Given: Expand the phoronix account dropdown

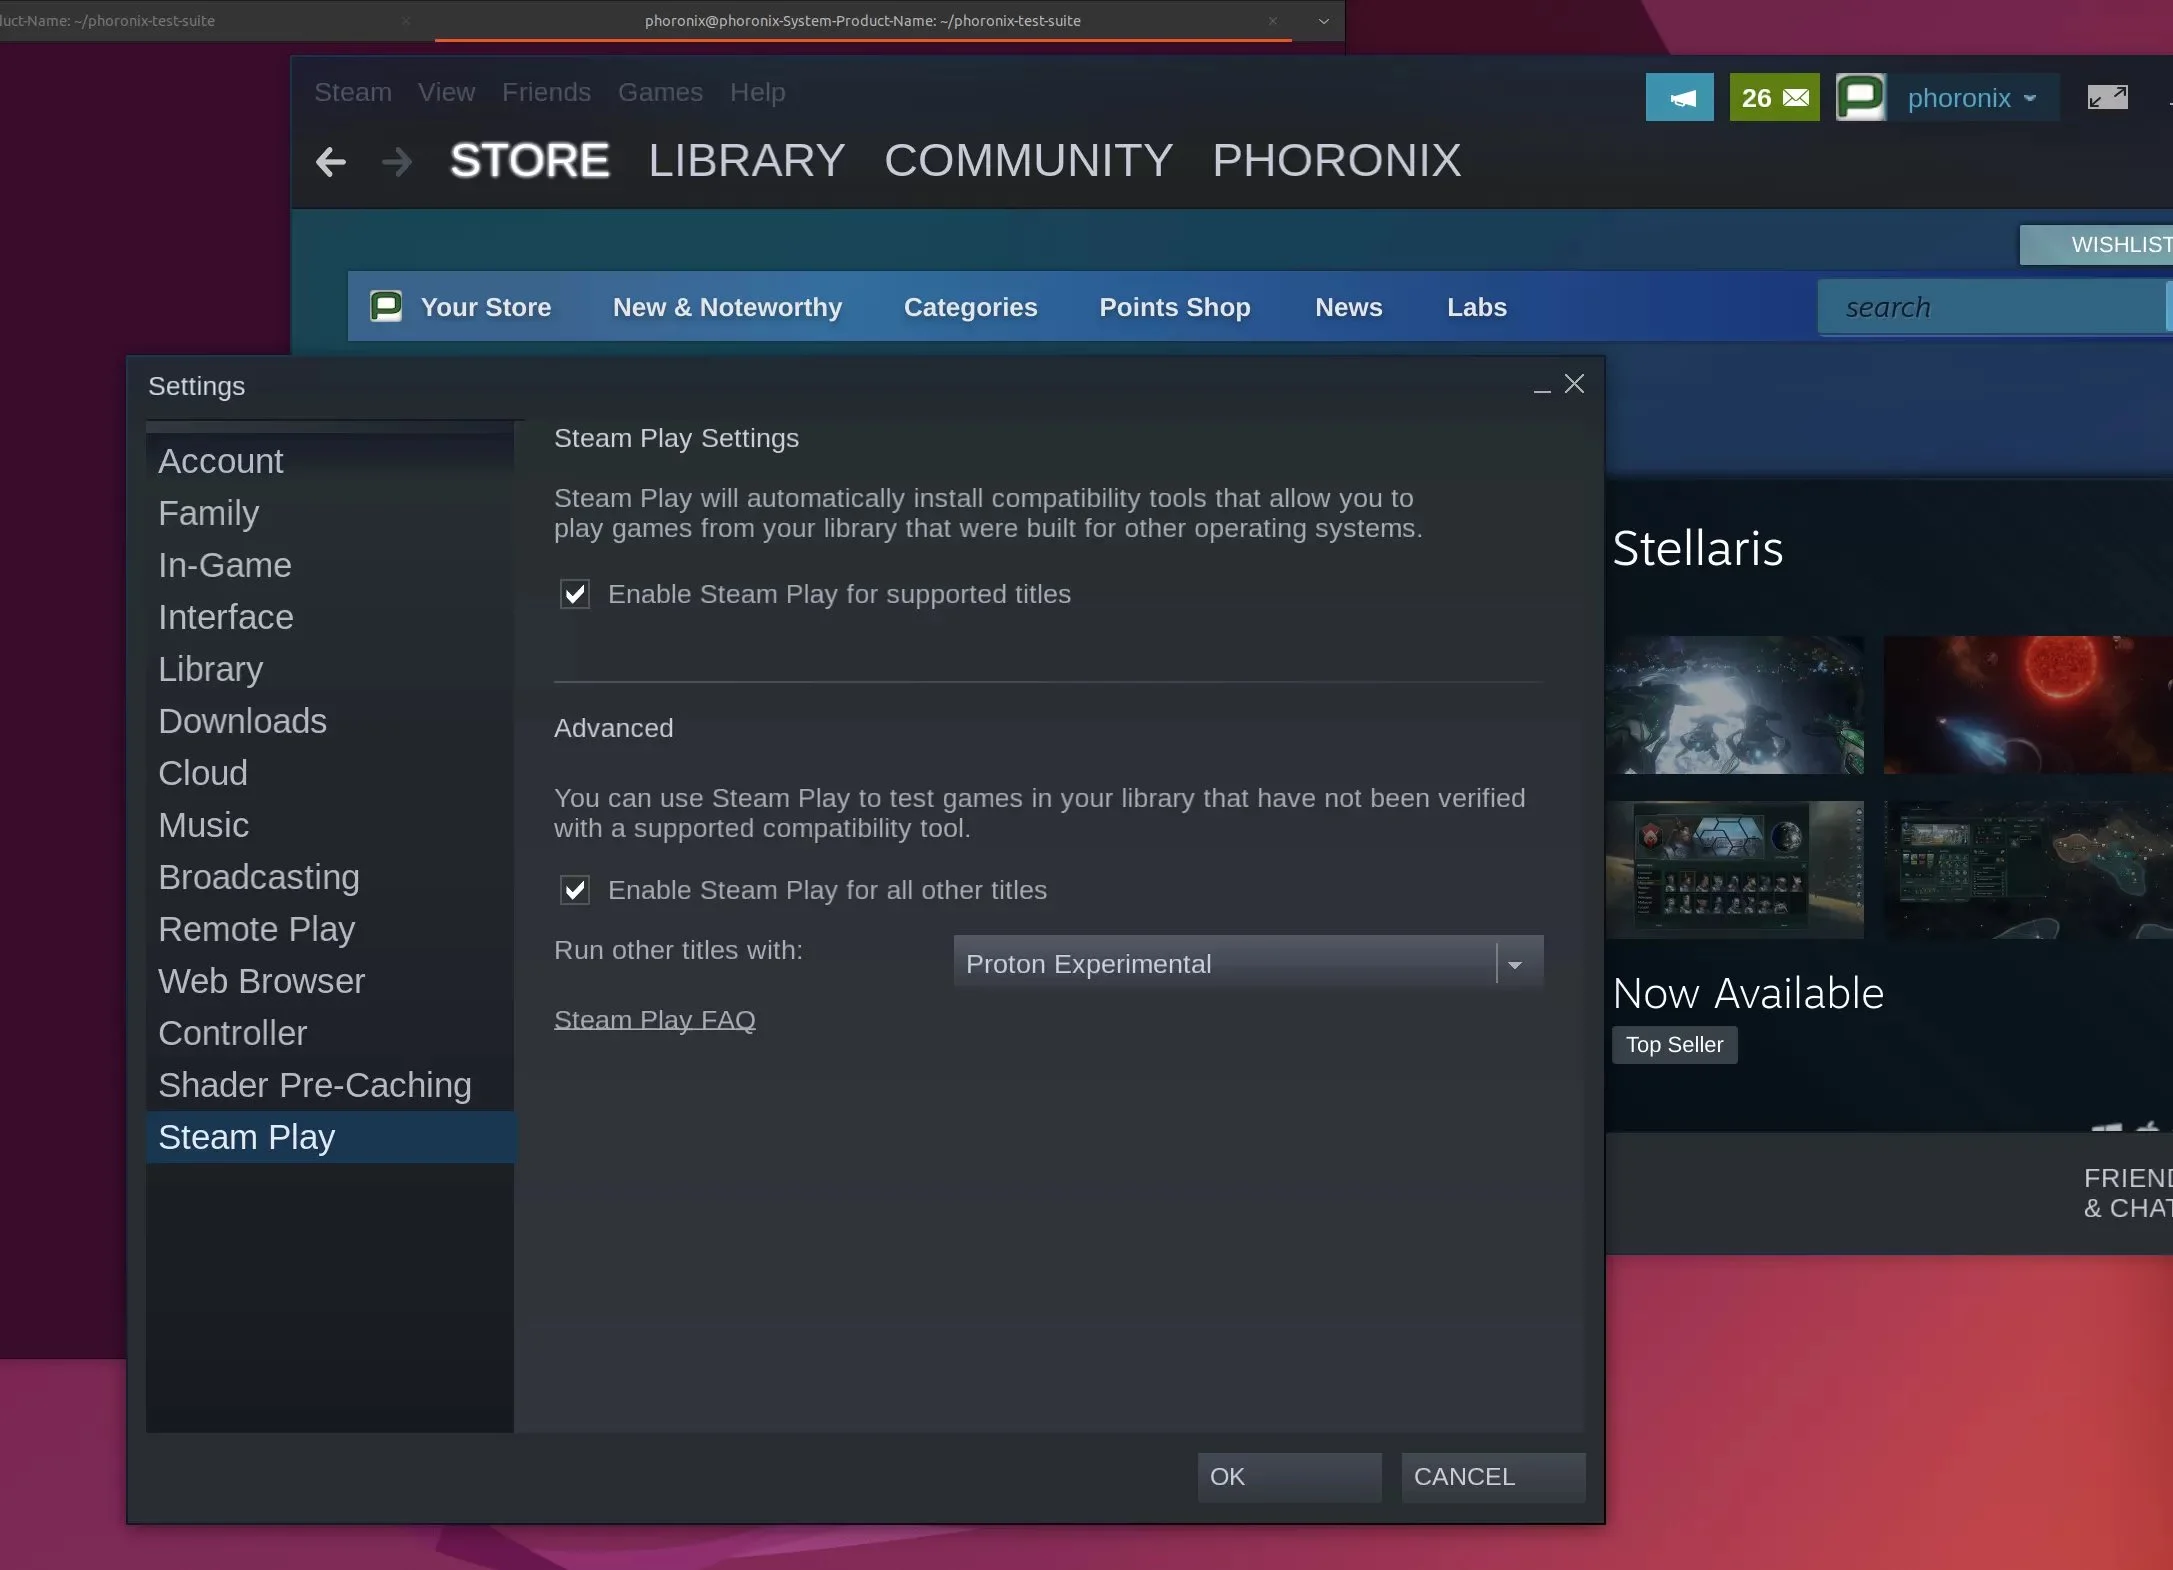Looking at the screenshot, I should pyautogui.click(x=2030, y=98).
